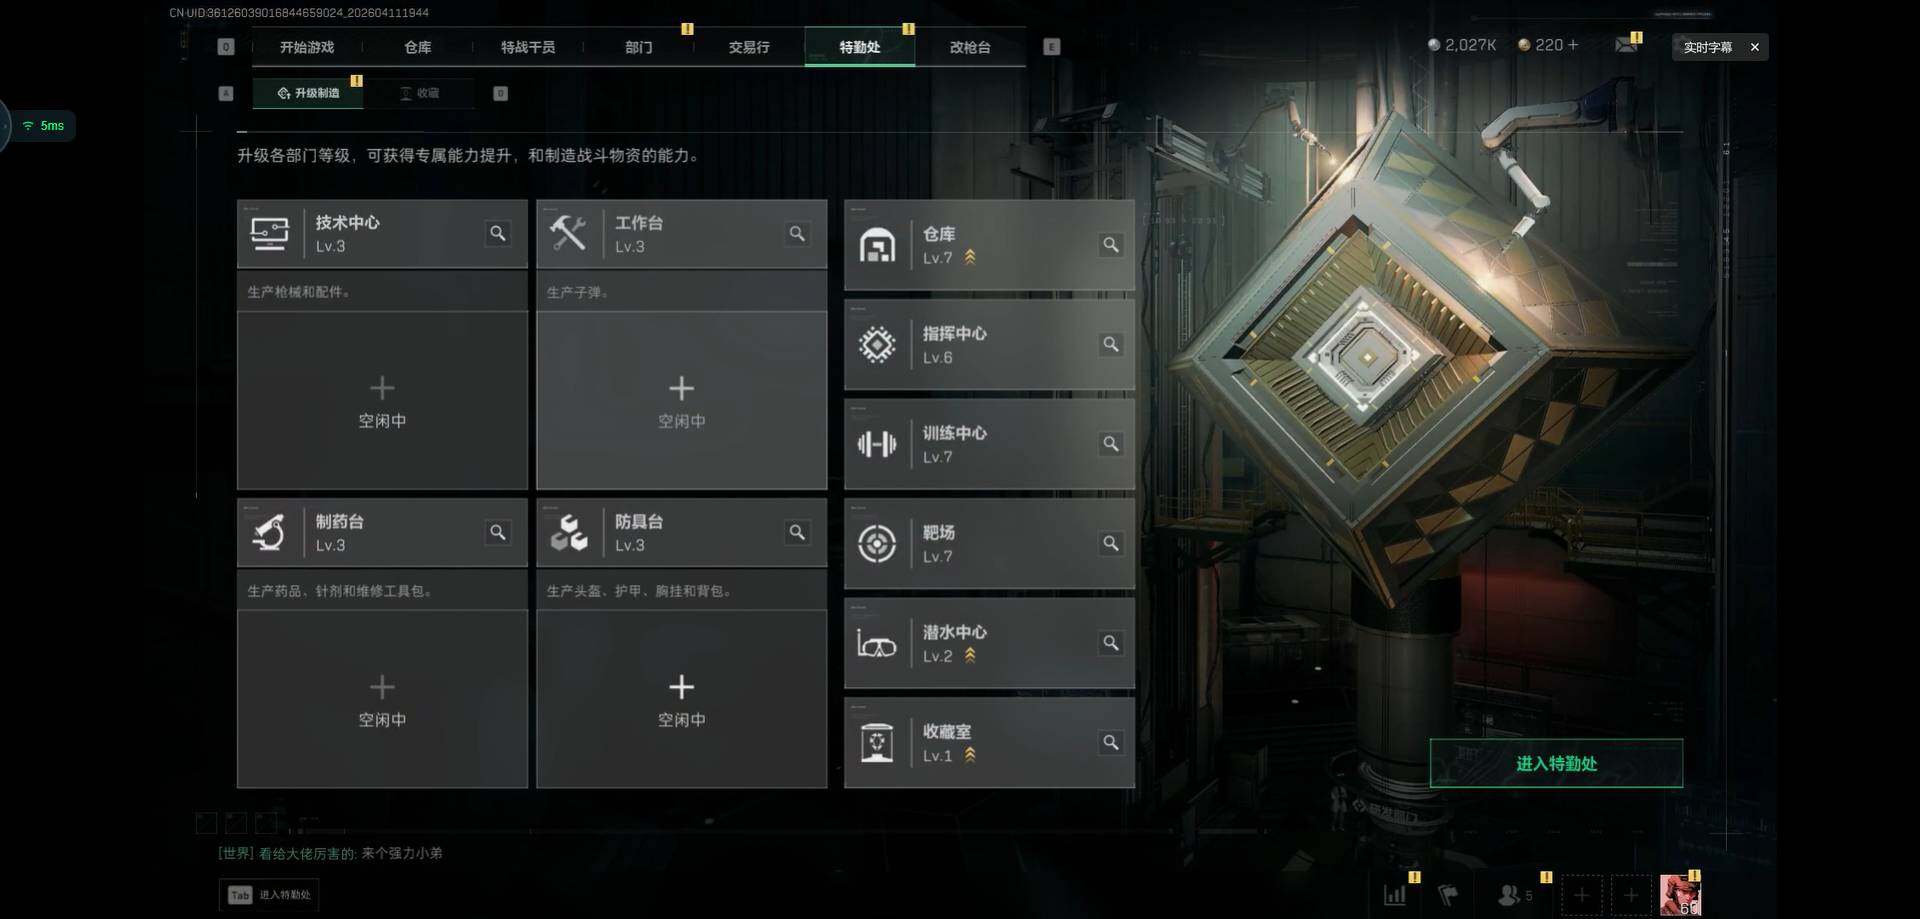The height and width of the screenshot is (919, 1920).
Task: Open the 靶场 target icon
Action: click(x=877, y=544)
